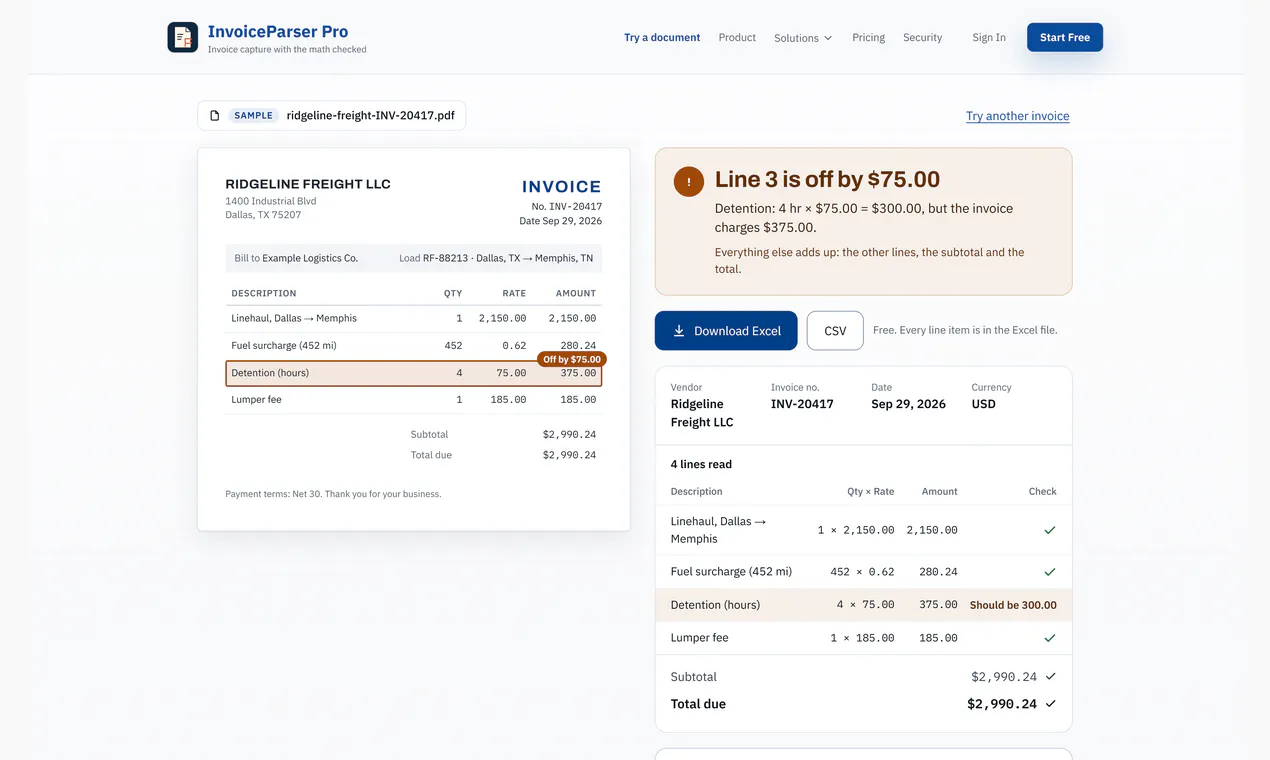This screenshot has height=760, width=1270.
Task: Click Linehaul, Dallas → Memphis in invoice preview
Action: coord(294,318)
